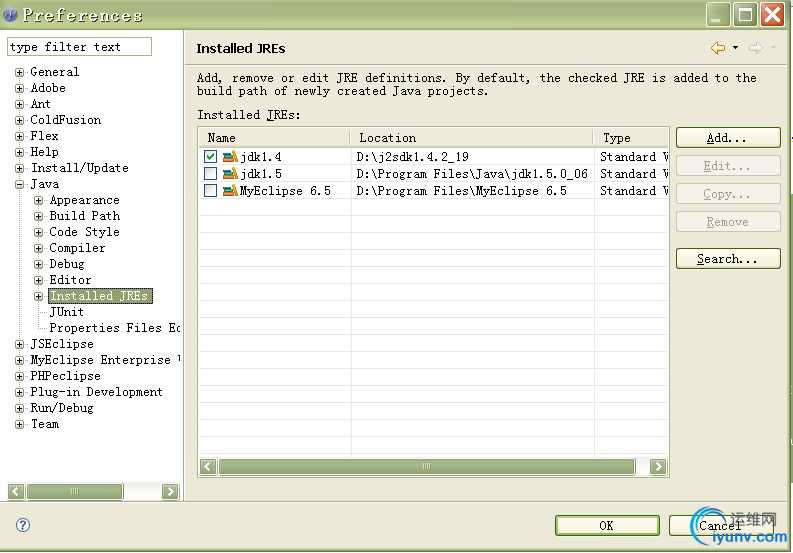Click the type filter text field
Screen dimensions: 793x553
pos(79,47)
